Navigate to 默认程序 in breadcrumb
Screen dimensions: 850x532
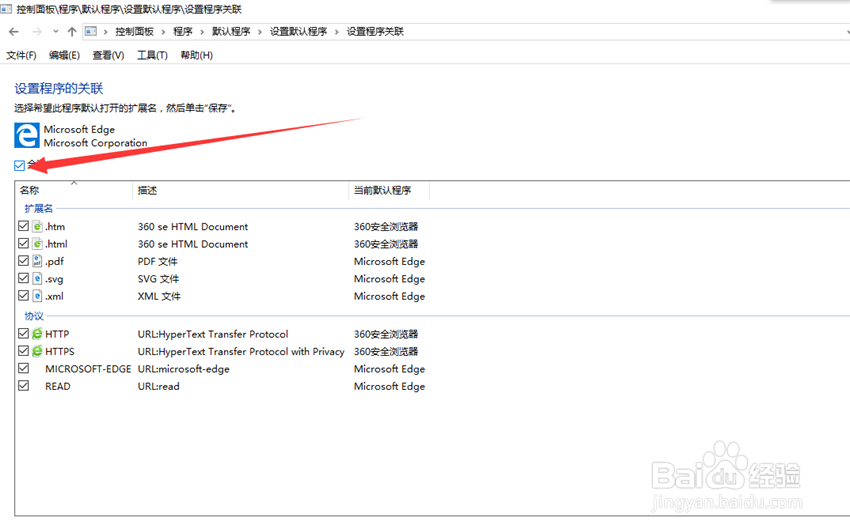click(231, 31)
